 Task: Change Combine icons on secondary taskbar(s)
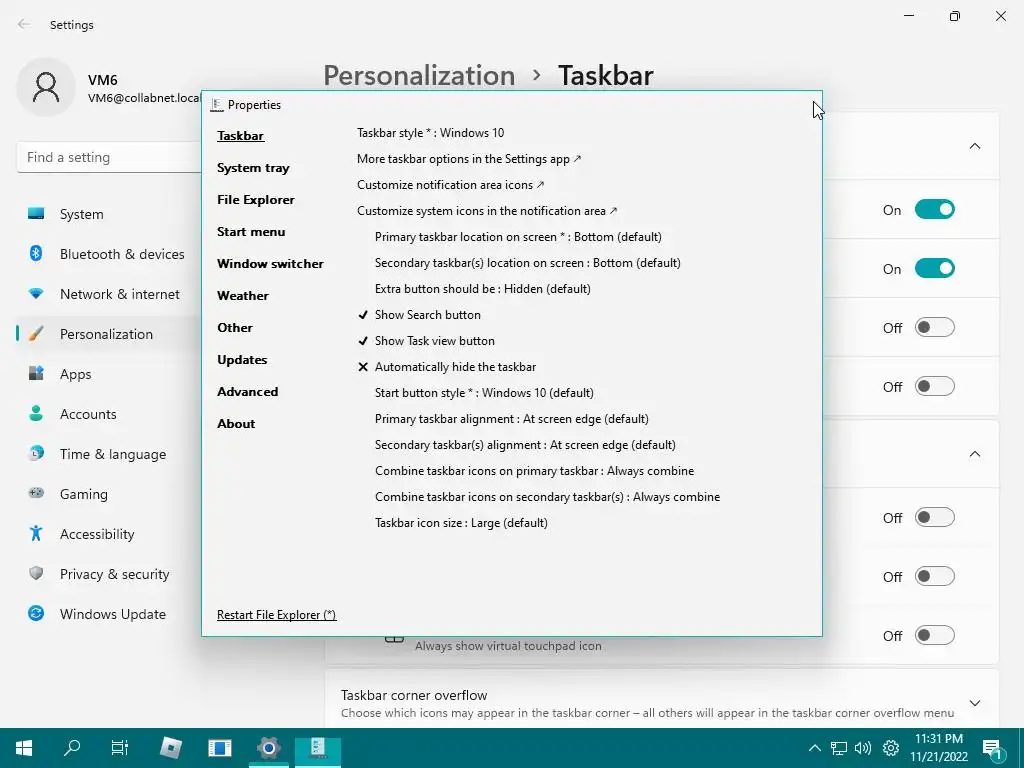[547, 497]
